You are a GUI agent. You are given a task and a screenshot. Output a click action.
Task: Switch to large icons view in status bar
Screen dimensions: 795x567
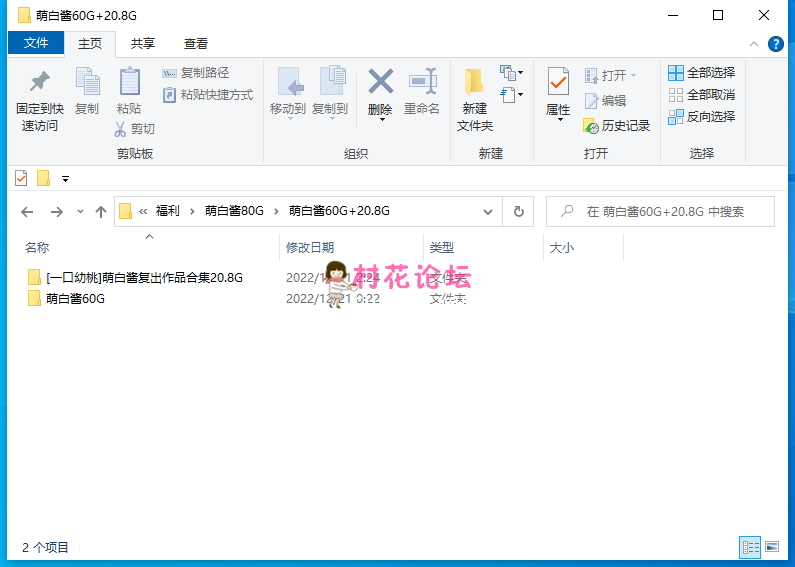[771, 547]
